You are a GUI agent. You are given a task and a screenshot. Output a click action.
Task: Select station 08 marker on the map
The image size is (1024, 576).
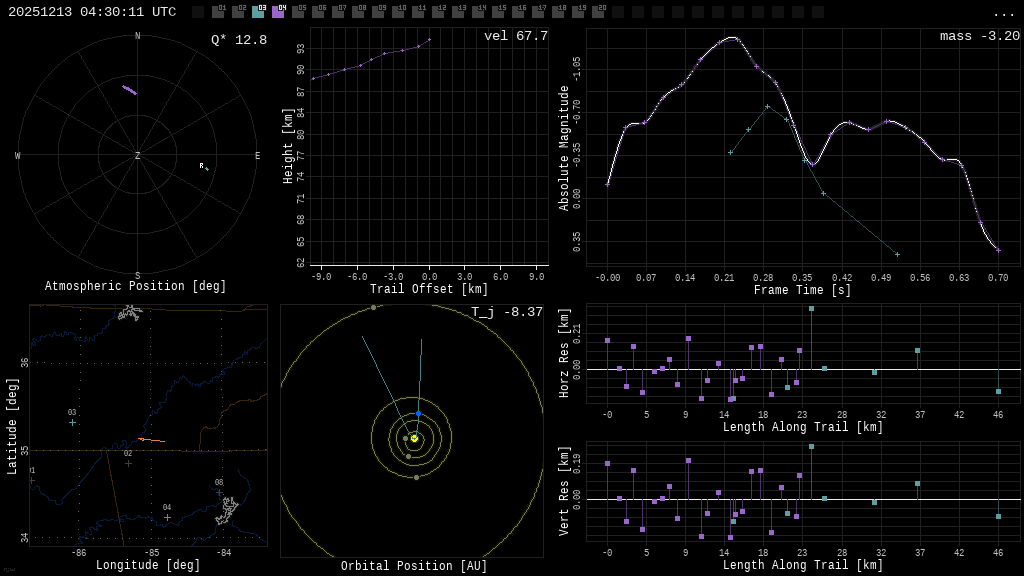click(219, 493)
